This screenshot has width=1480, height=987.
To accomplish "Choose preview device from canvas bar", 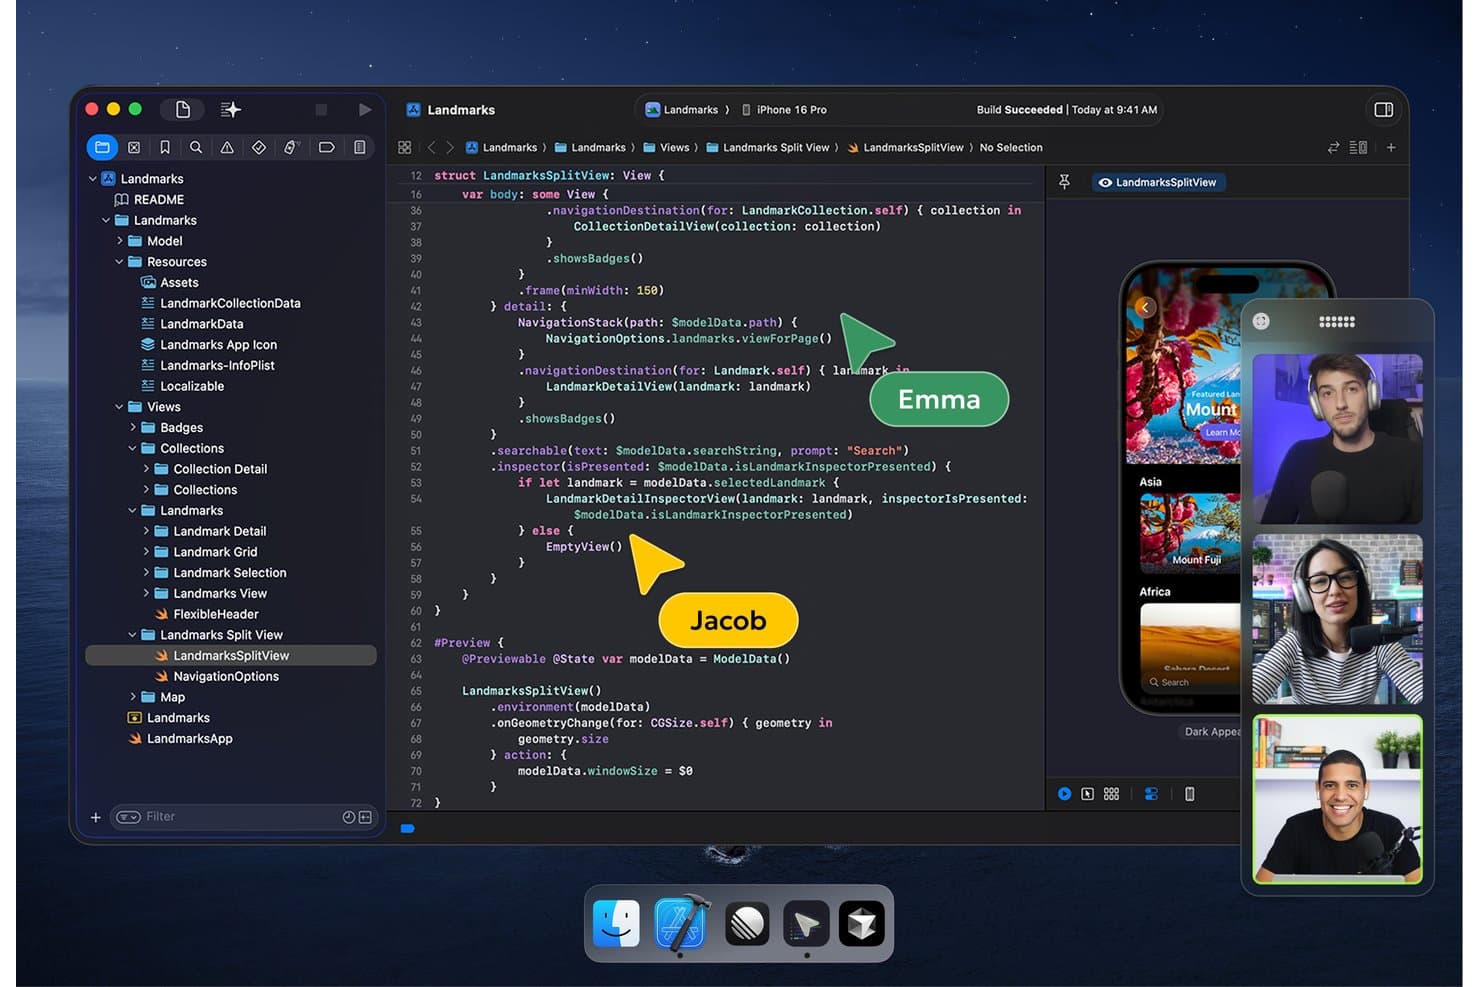I will pyautogui.click(x=1189, y=794).
